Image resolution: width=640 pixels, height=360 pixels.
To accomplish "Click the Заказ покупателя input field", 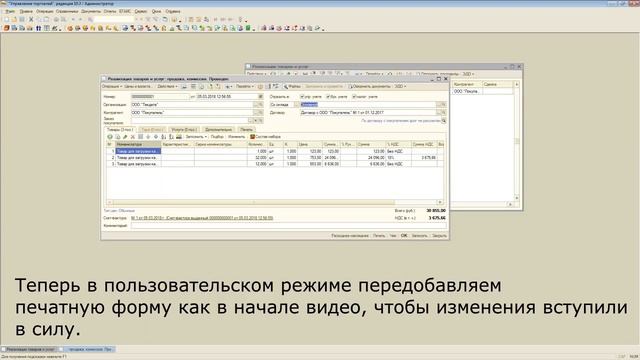I will click(x=190, y=121).
